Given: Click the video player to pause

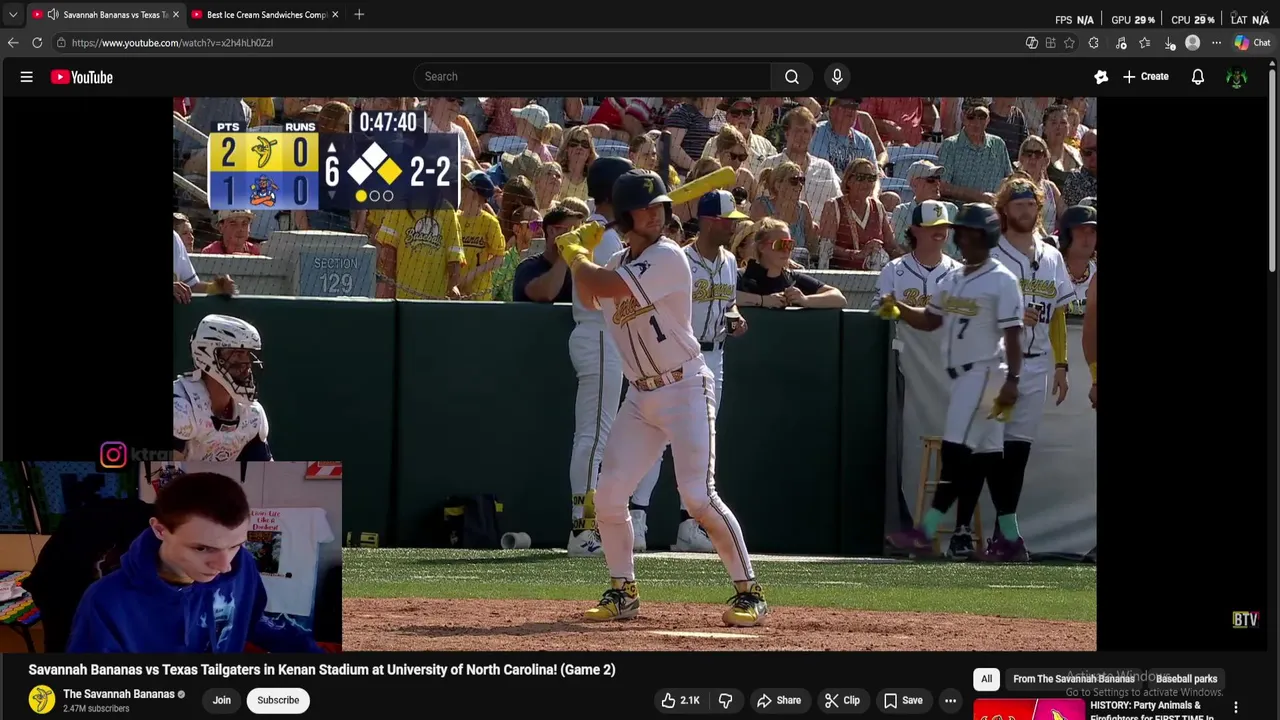Looking at the screenshot, I should [x=634, y=374].
